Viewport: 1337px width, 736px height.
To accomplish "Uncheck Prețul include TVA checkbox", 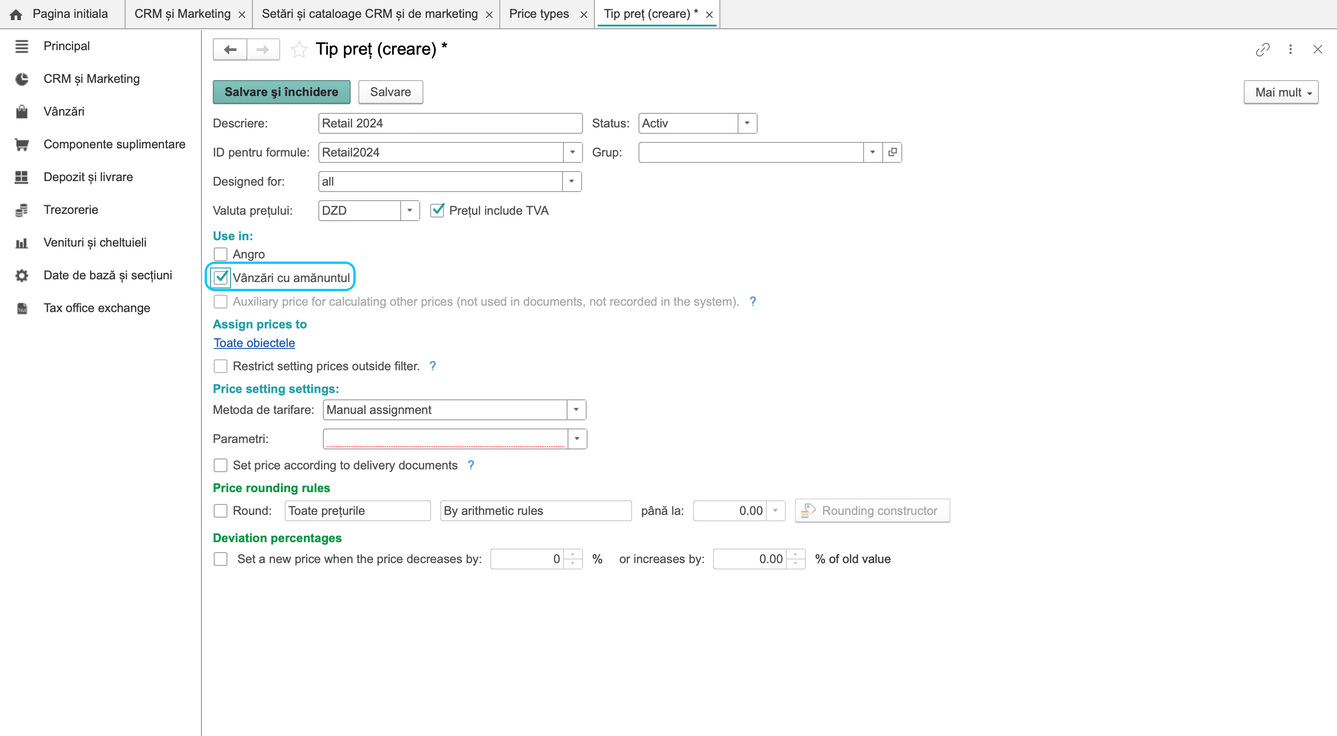I will [x=437, y=210].
